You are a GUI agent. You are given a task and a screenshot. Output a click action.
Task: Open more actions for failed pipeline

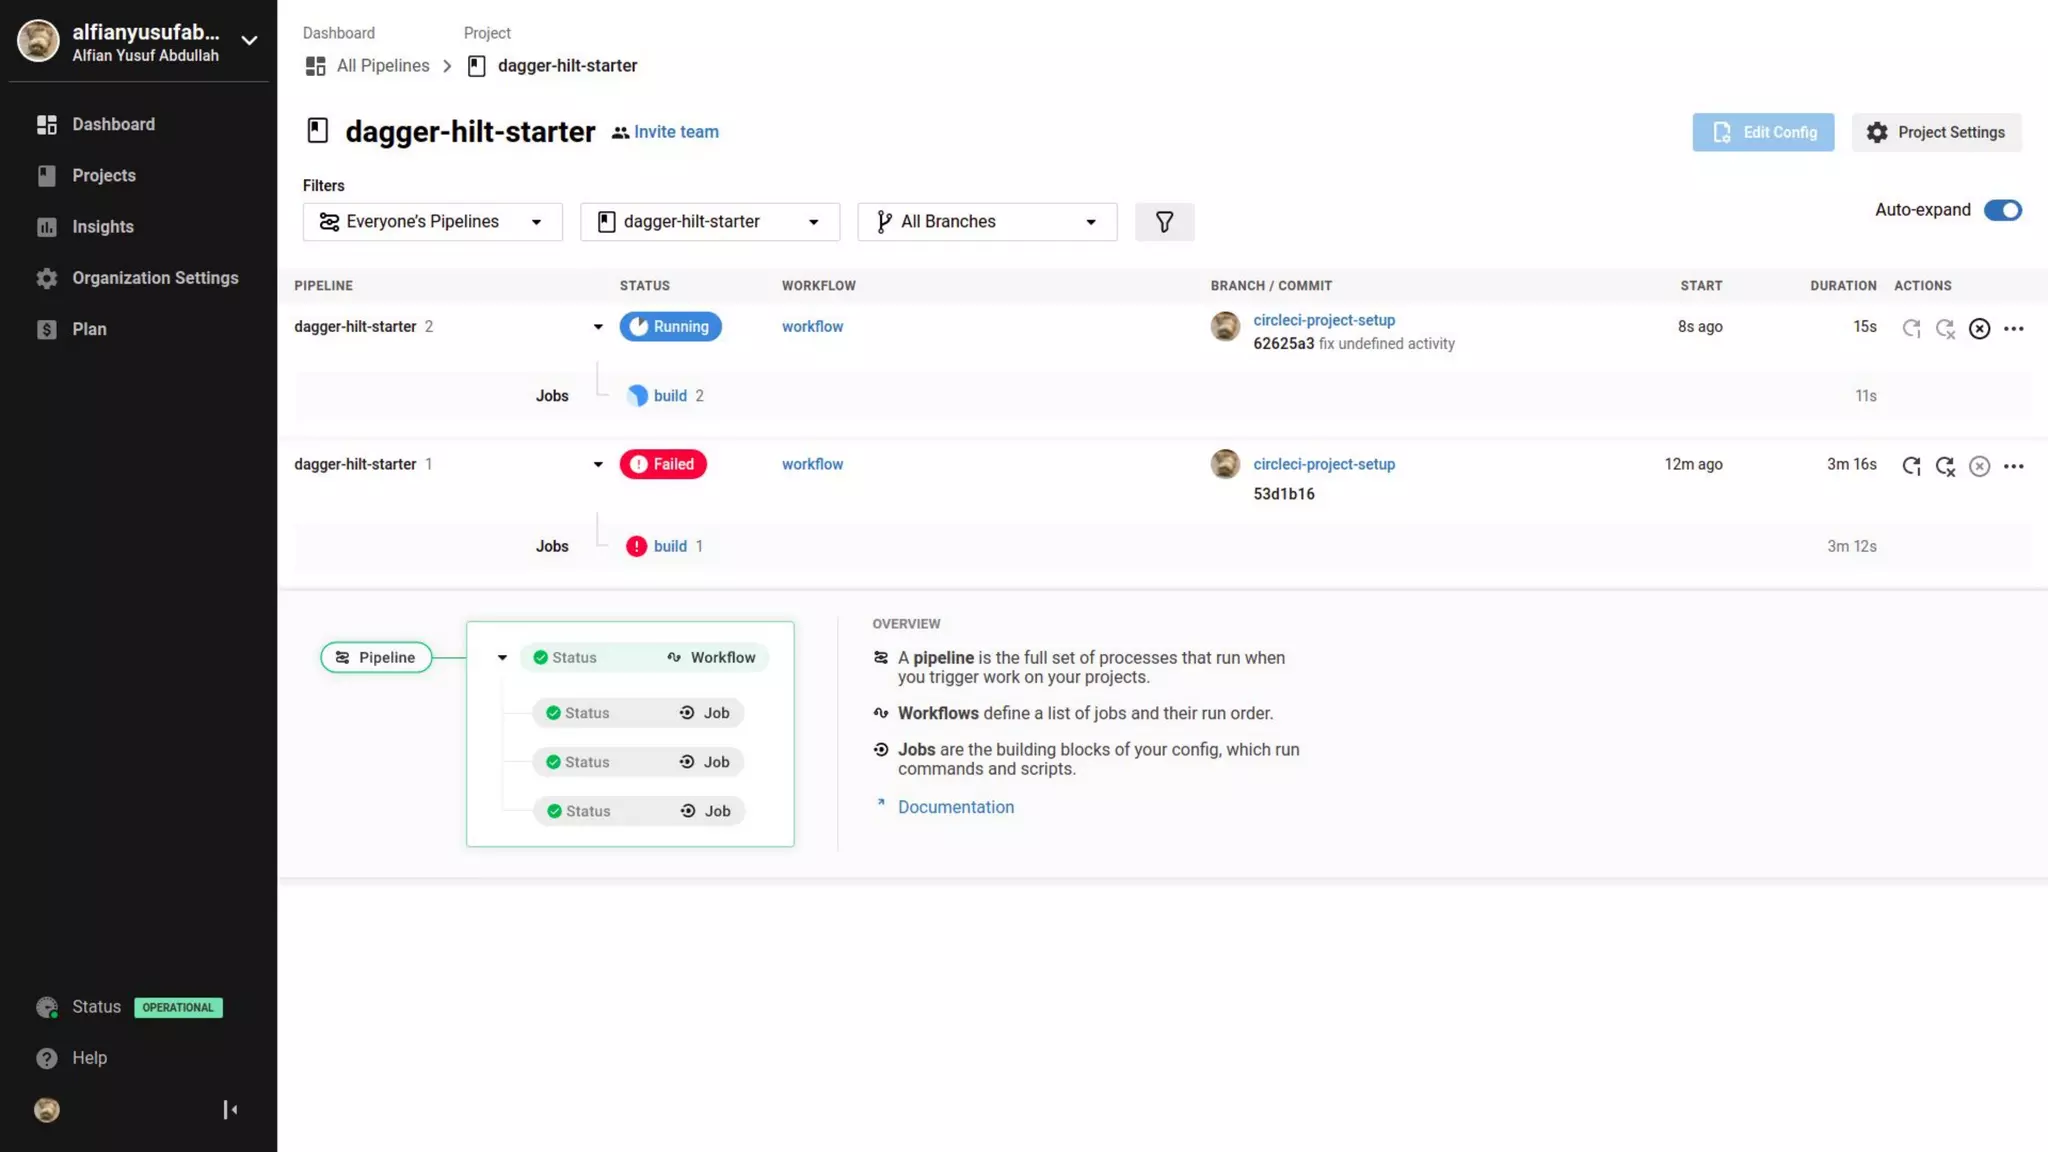2014,466
